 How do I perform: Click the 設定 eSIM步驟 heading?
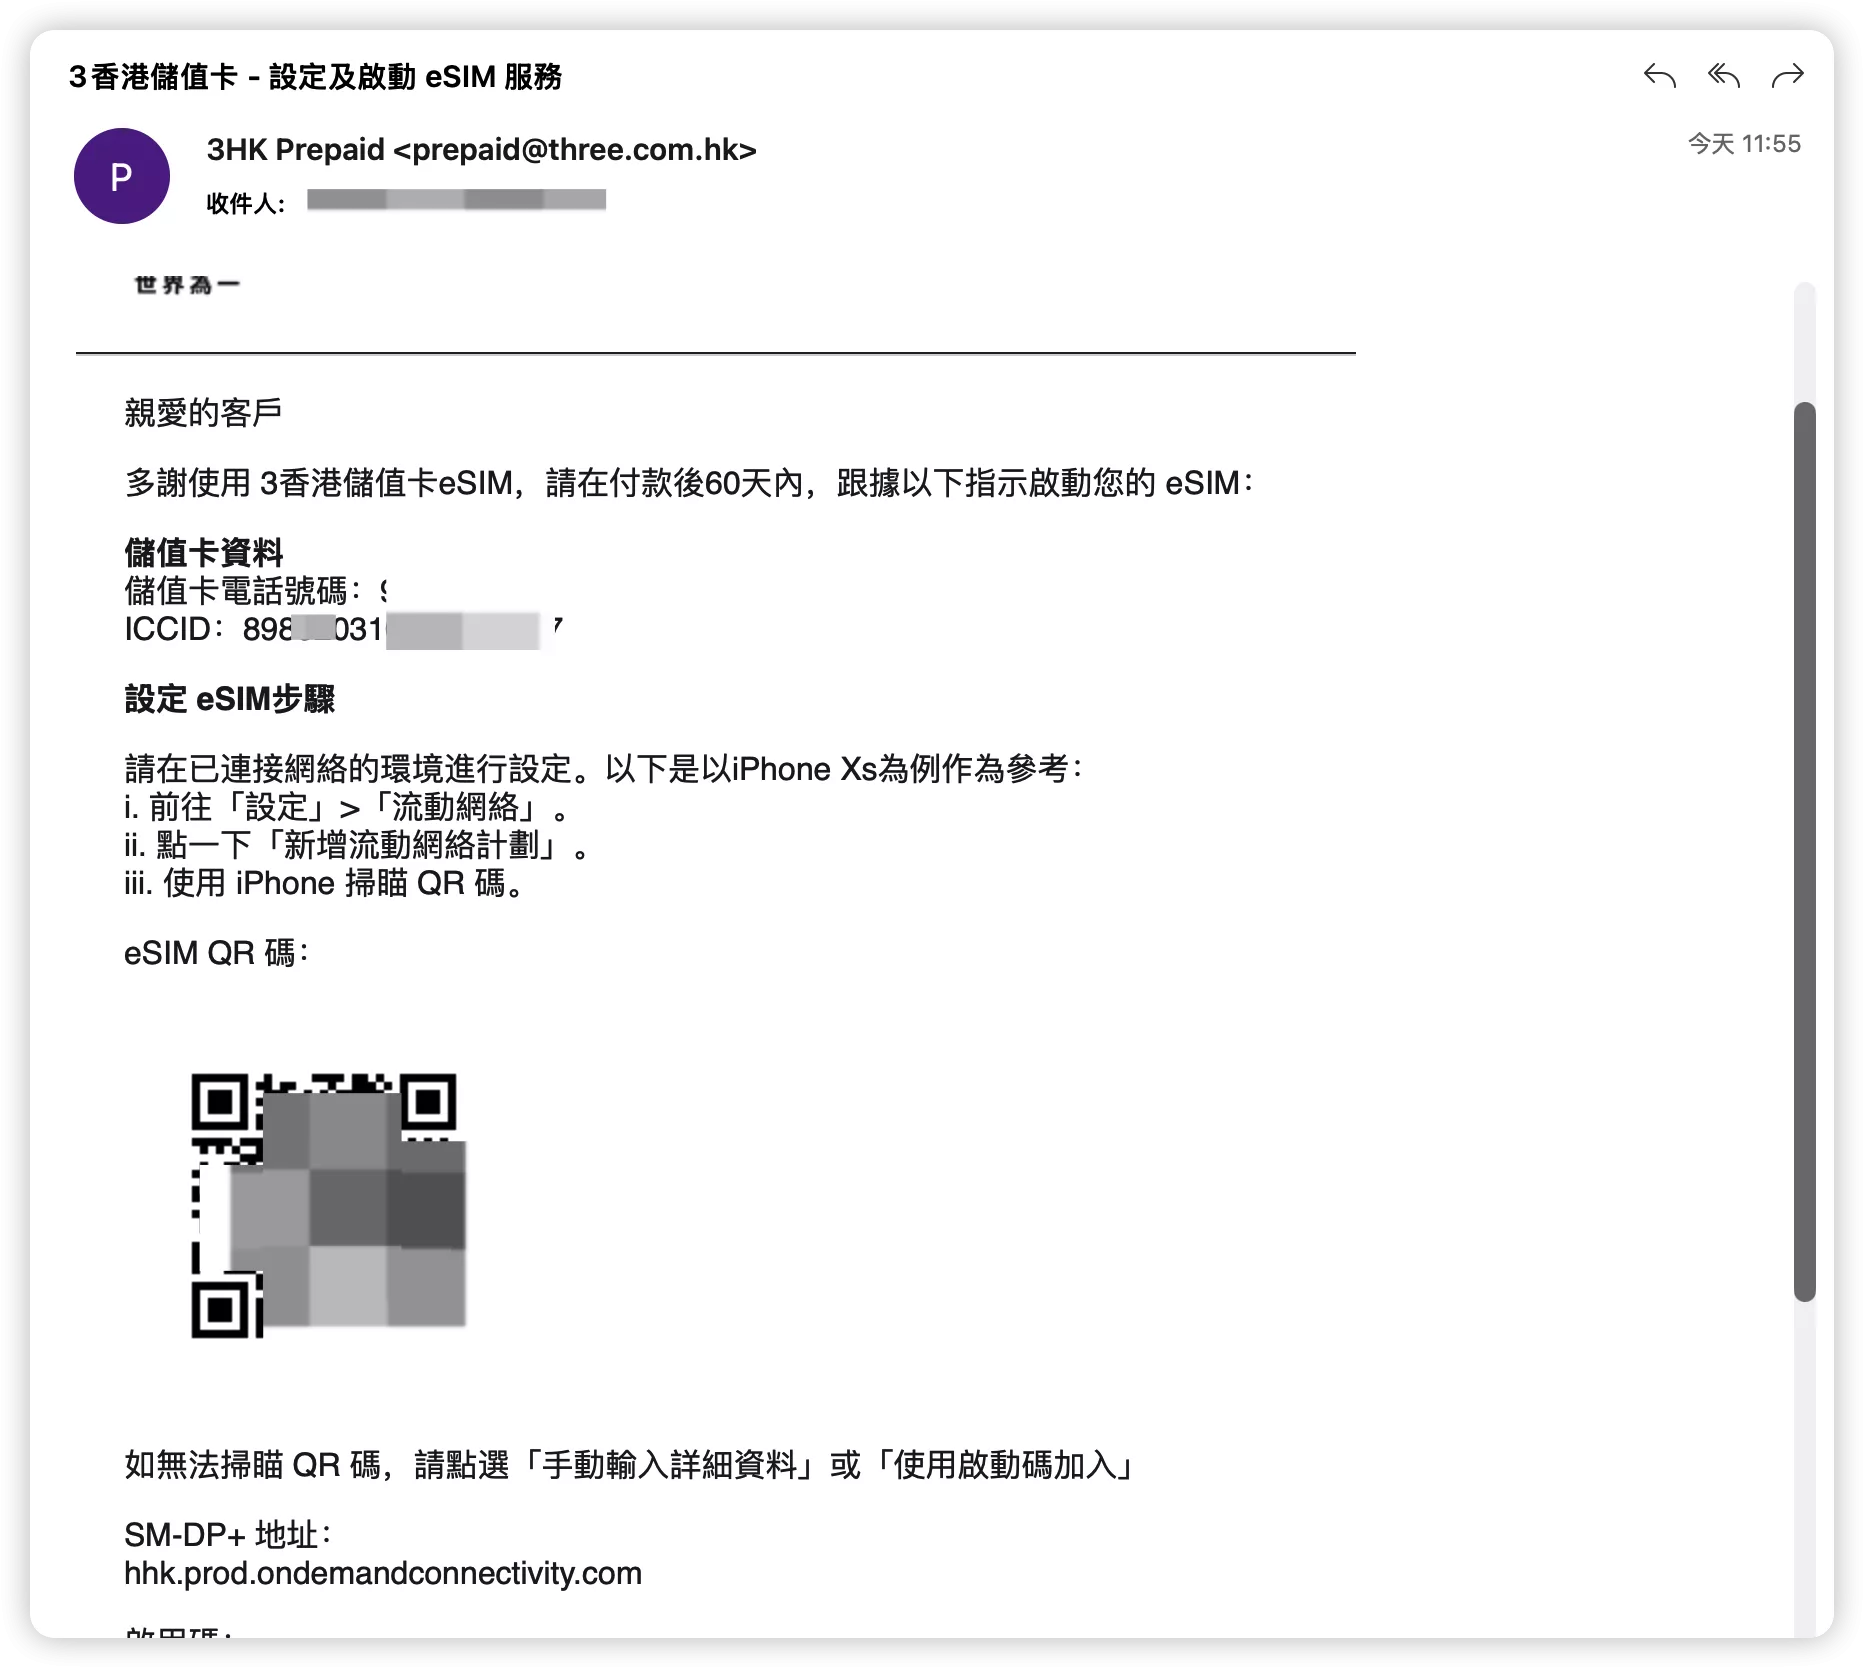tap(230, 699)
